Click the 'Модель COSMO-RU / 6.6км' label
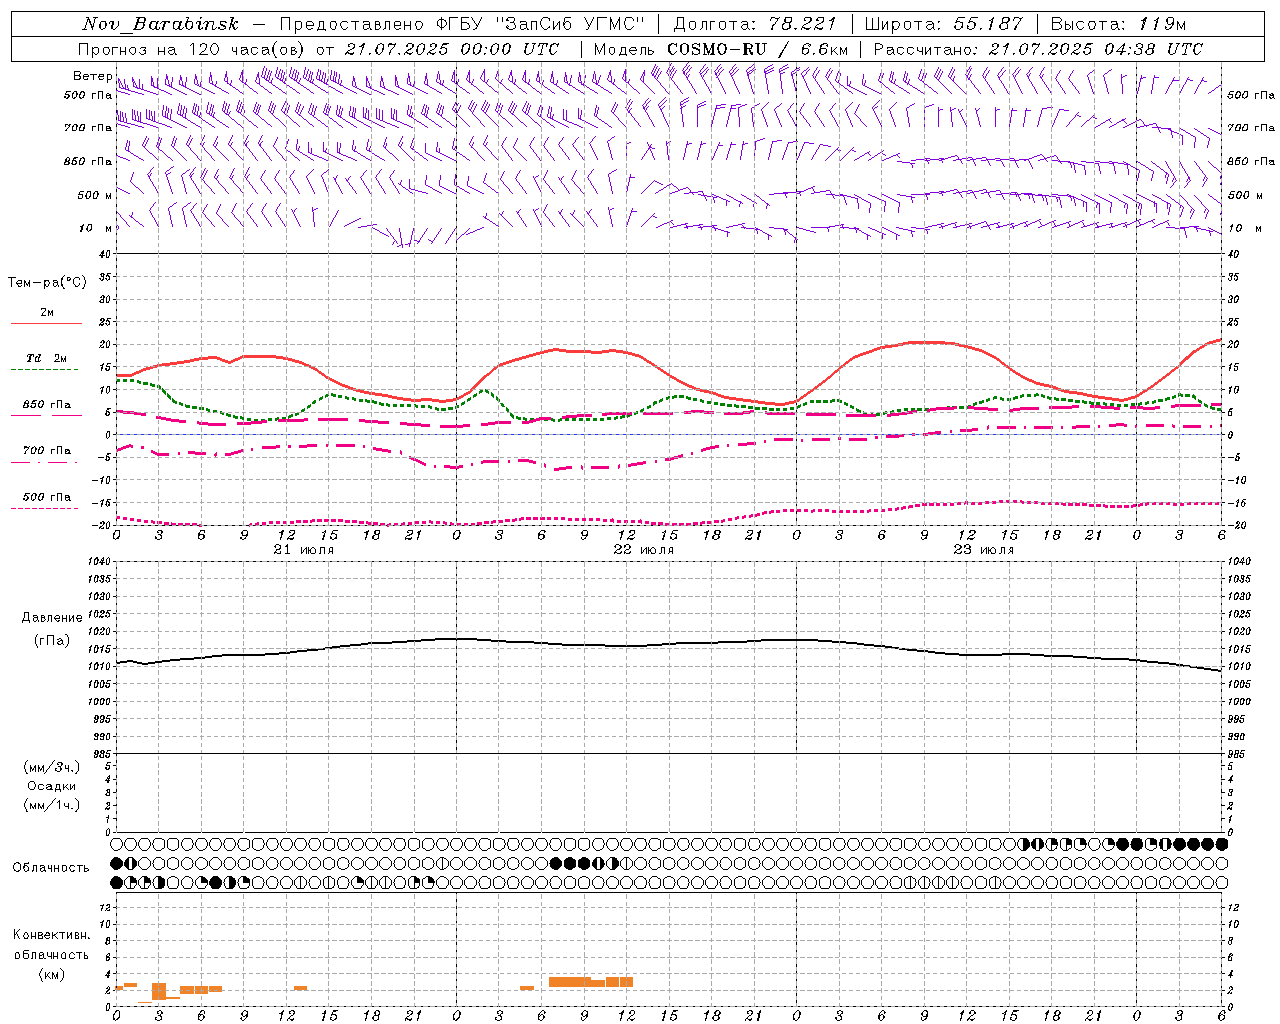Image resolution: width=1280 pixels, height=1024 pixels. [x=721, y=49]
